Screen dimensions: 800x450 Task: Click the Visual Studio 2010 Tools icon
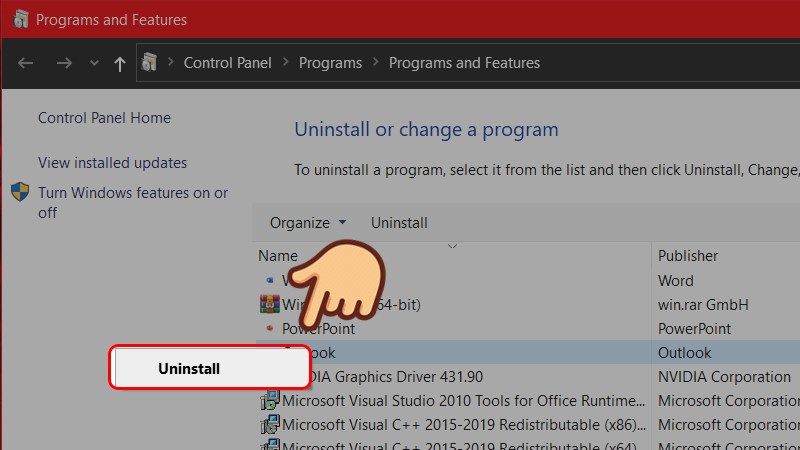(x=268, y=401)
